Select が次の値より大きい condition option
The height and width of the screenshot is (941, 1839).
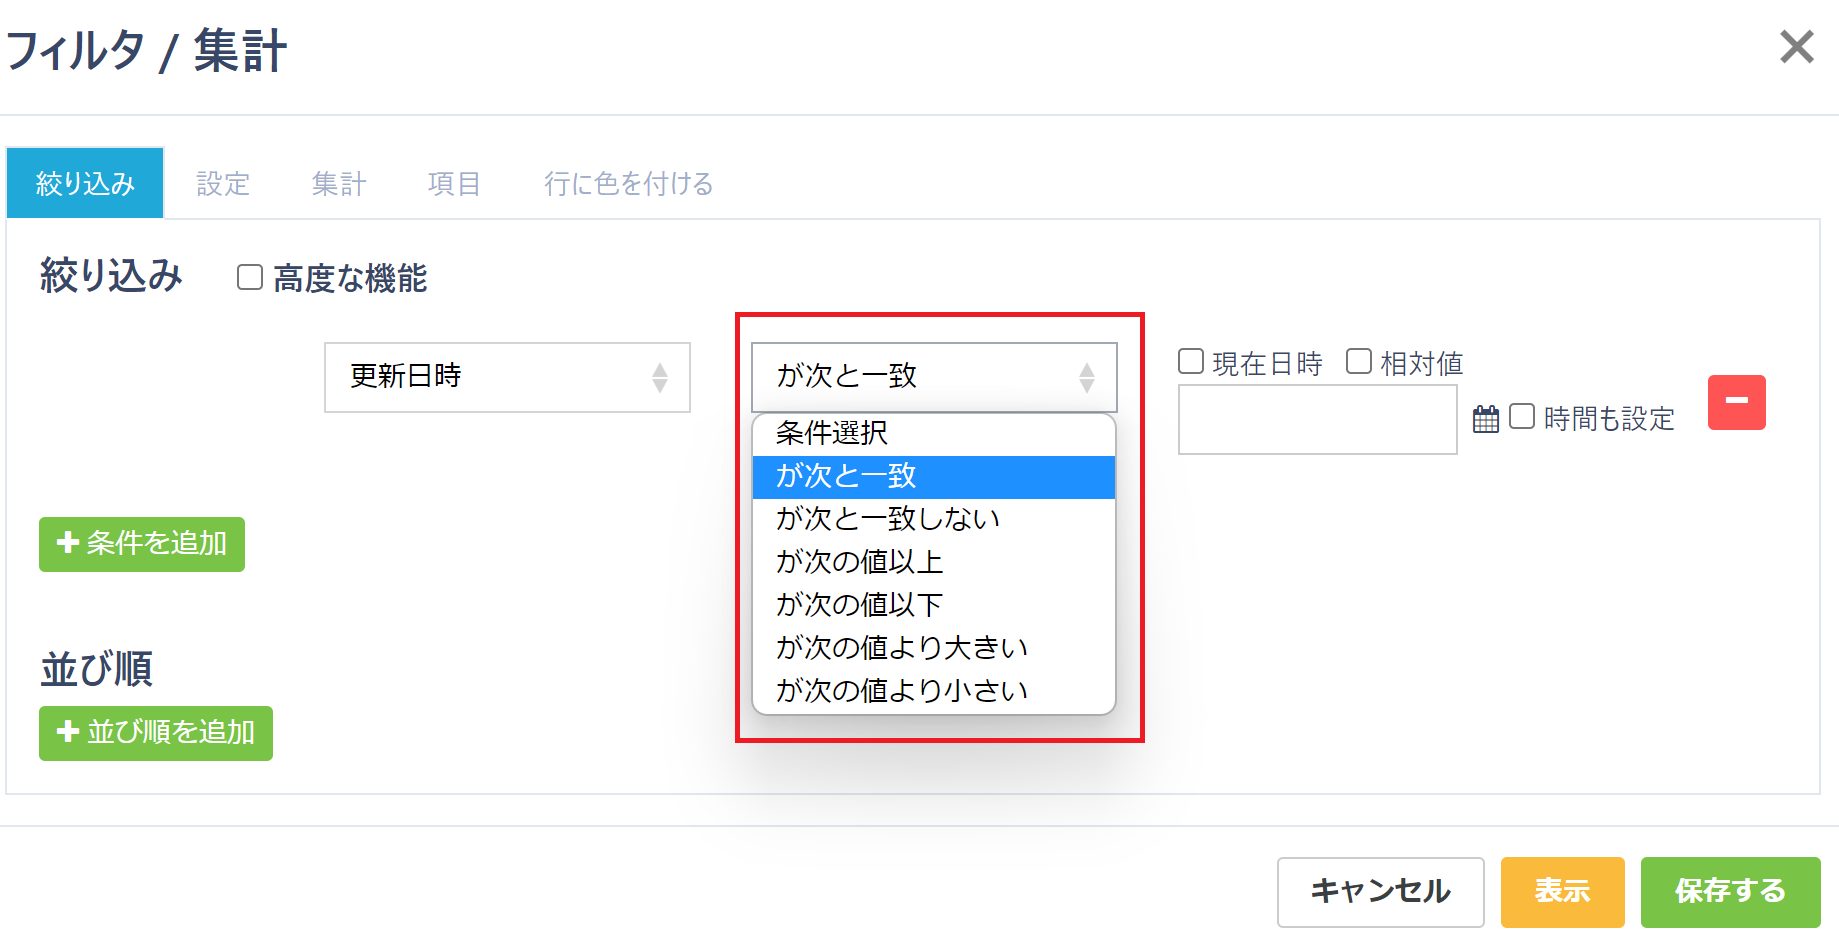coord(900,647)
